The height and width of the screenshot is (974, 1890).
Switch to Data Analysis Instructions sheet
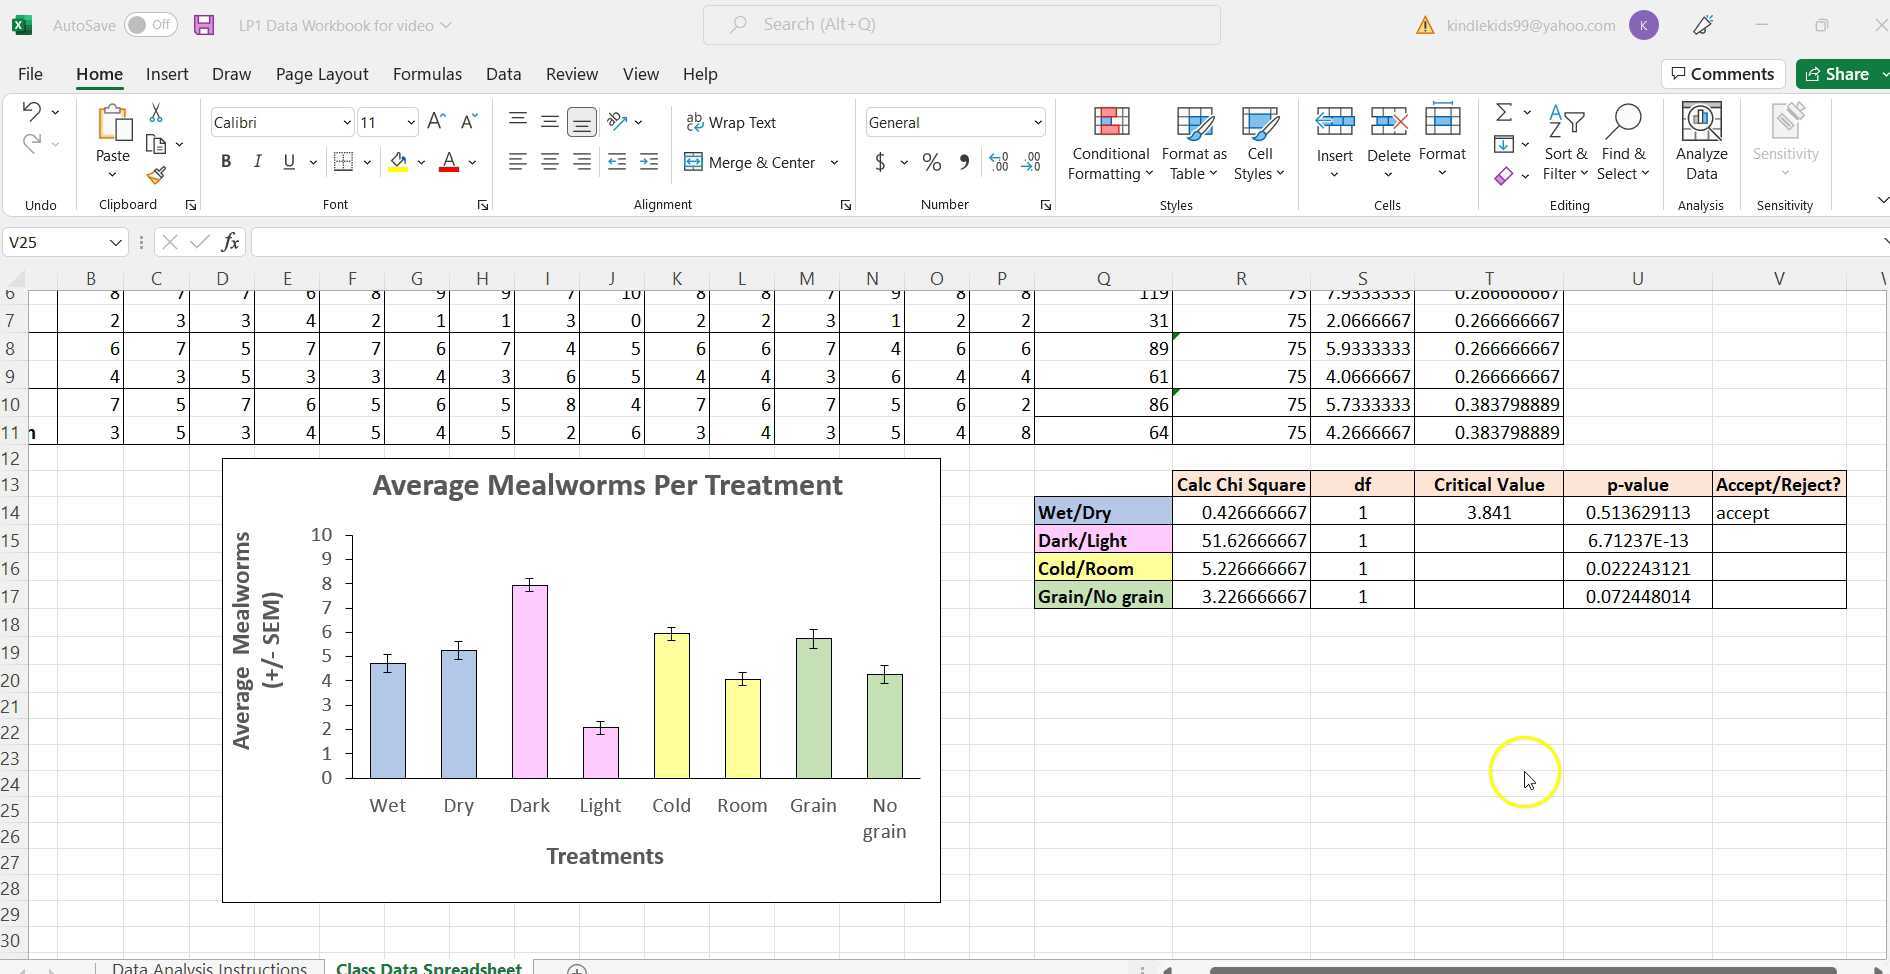click(x=209, y=967)
